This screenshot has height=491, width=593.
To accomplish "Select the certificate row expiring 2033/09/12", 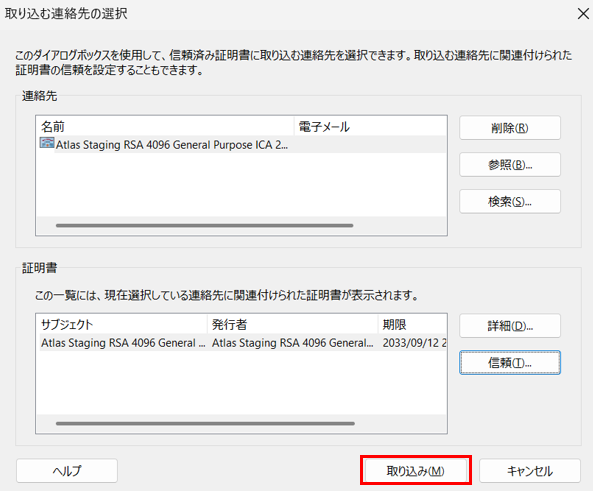I will click(x=242, y=343).
